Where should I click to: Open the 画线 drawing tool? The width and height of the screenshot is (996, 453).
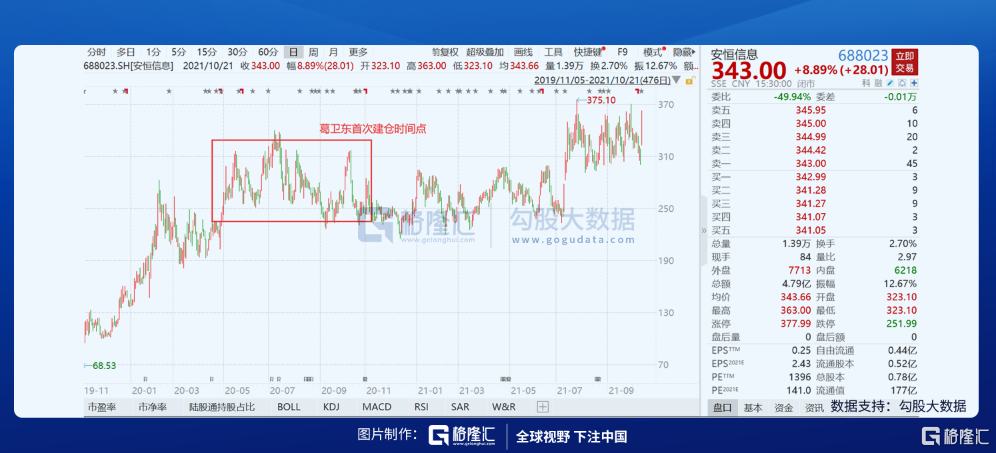(523, 52)
